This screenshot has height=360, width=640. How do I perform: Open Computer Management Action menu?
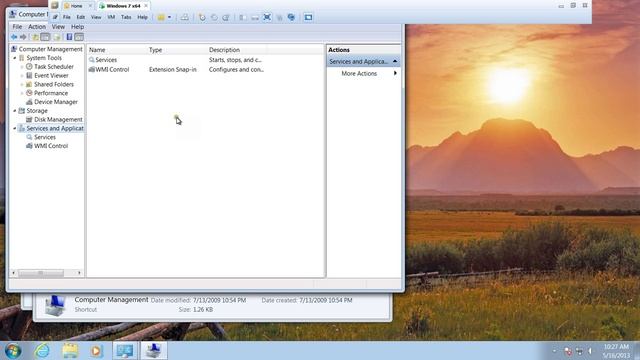coord(37,27)
